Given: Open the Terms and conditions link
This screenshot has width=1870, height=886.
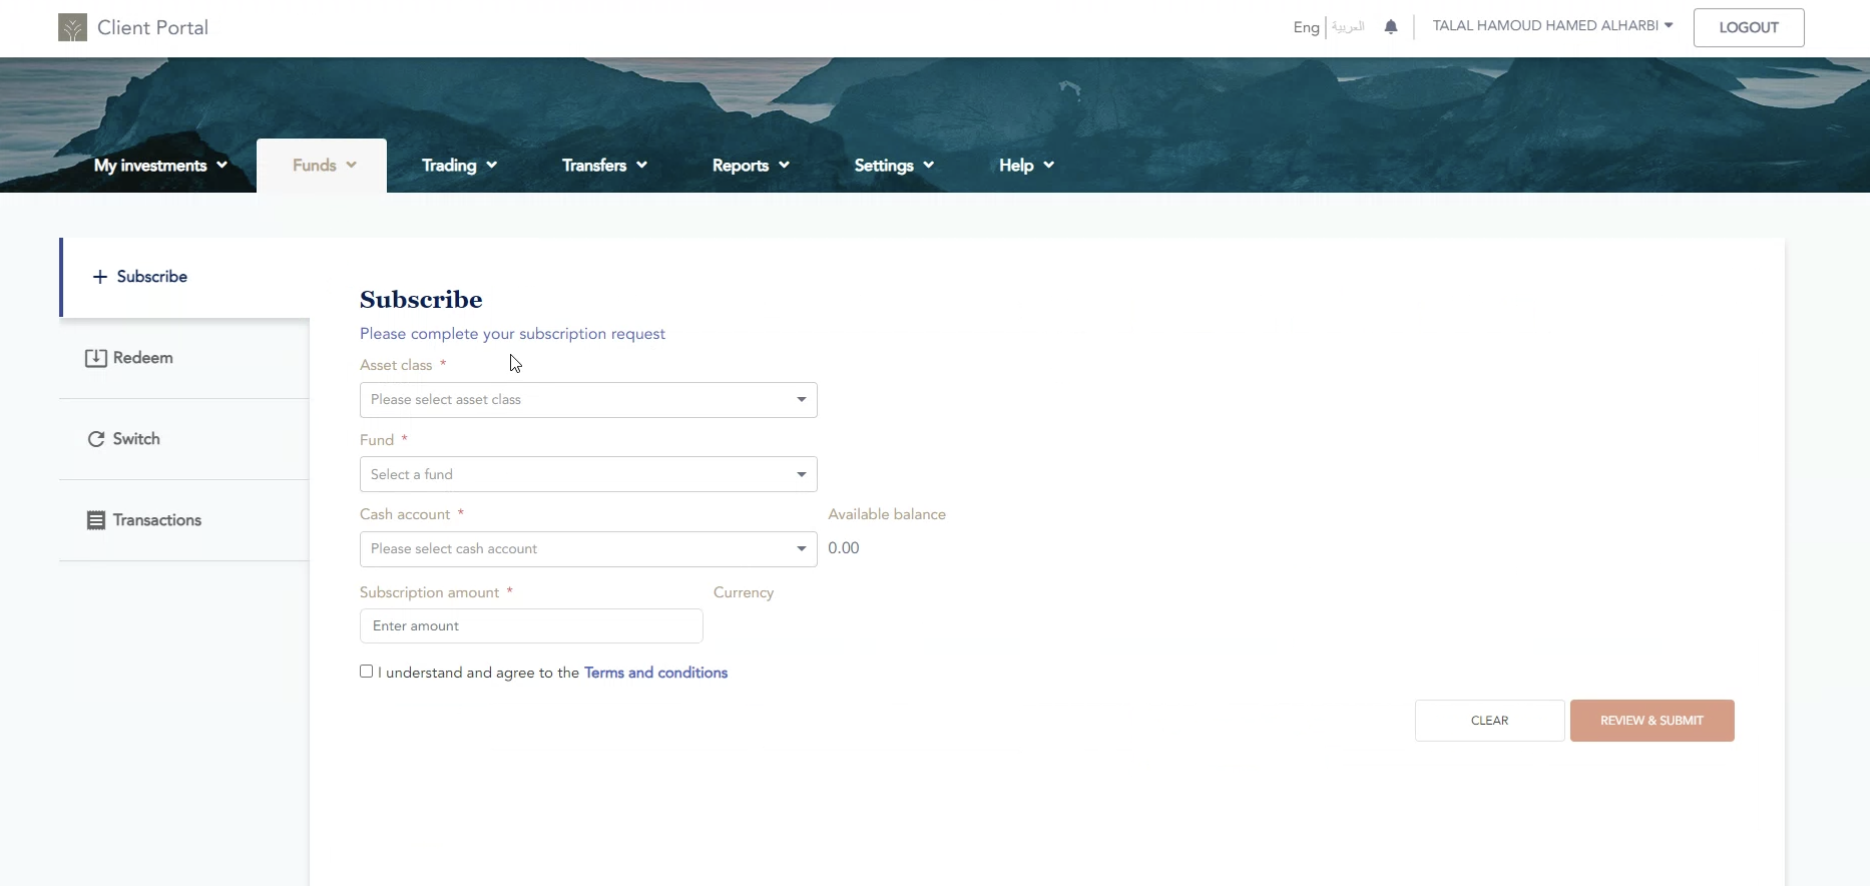Looking at the screenshot, I should click(x=655, y=673).
